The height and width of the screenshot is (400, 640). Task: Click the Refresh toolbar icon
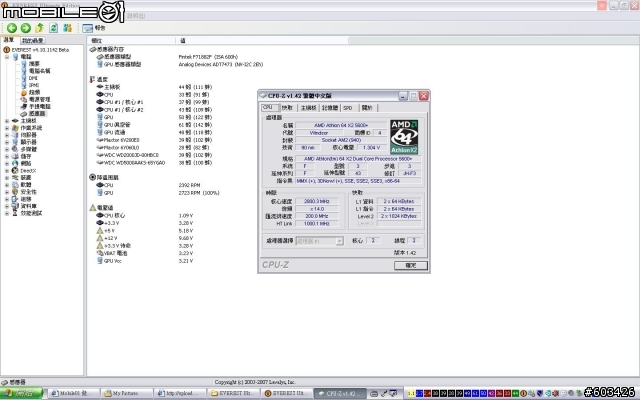53,28
